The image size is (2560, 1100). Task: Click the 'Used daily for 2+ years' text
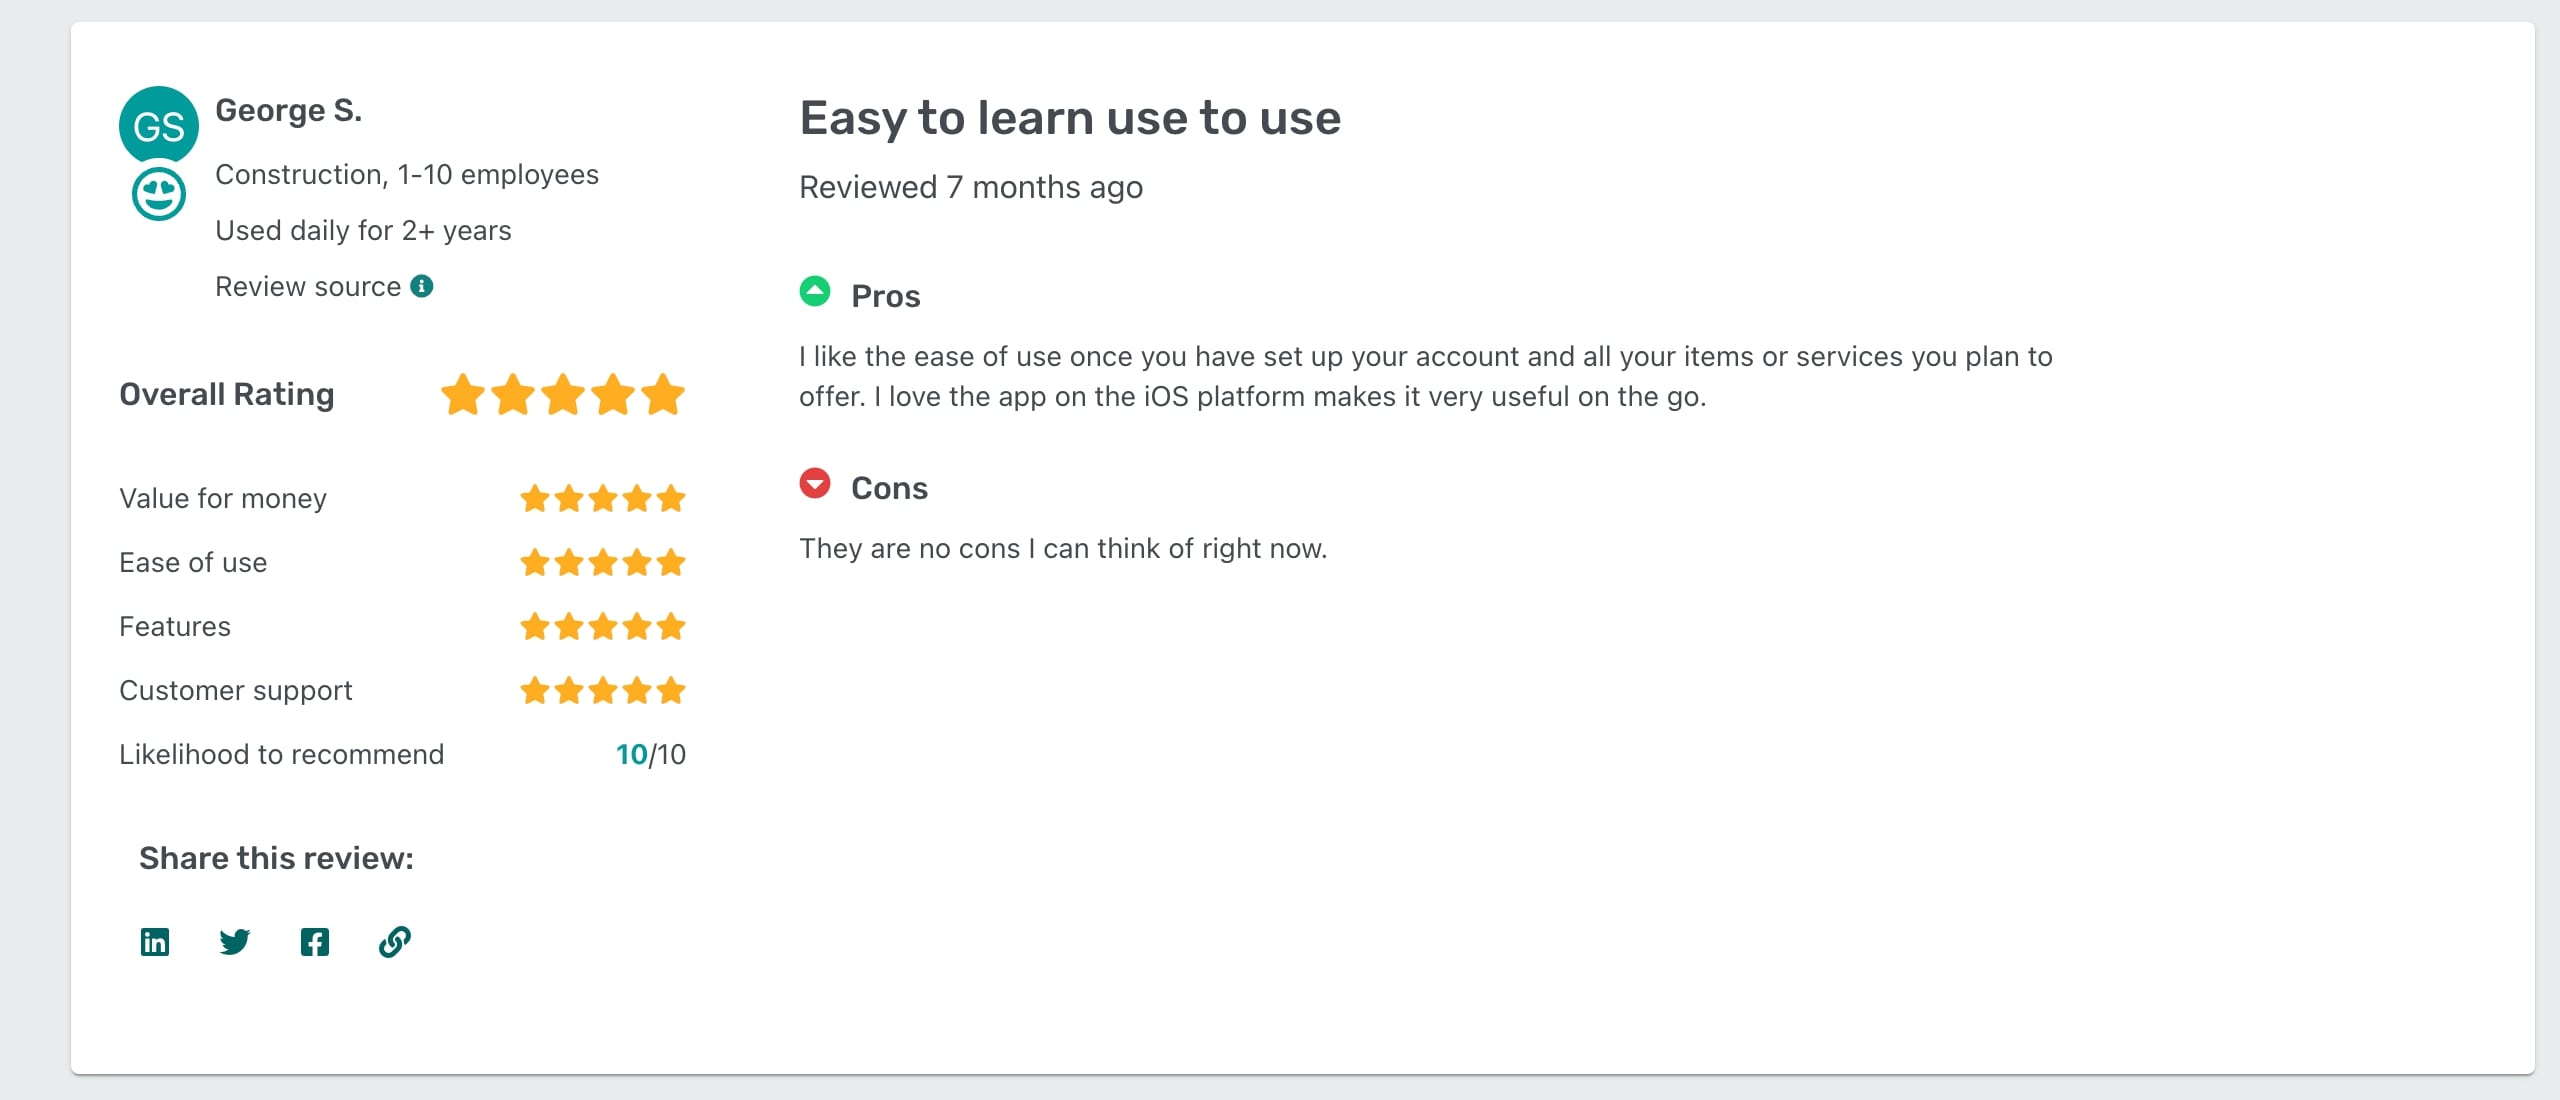tap(363, 229)
